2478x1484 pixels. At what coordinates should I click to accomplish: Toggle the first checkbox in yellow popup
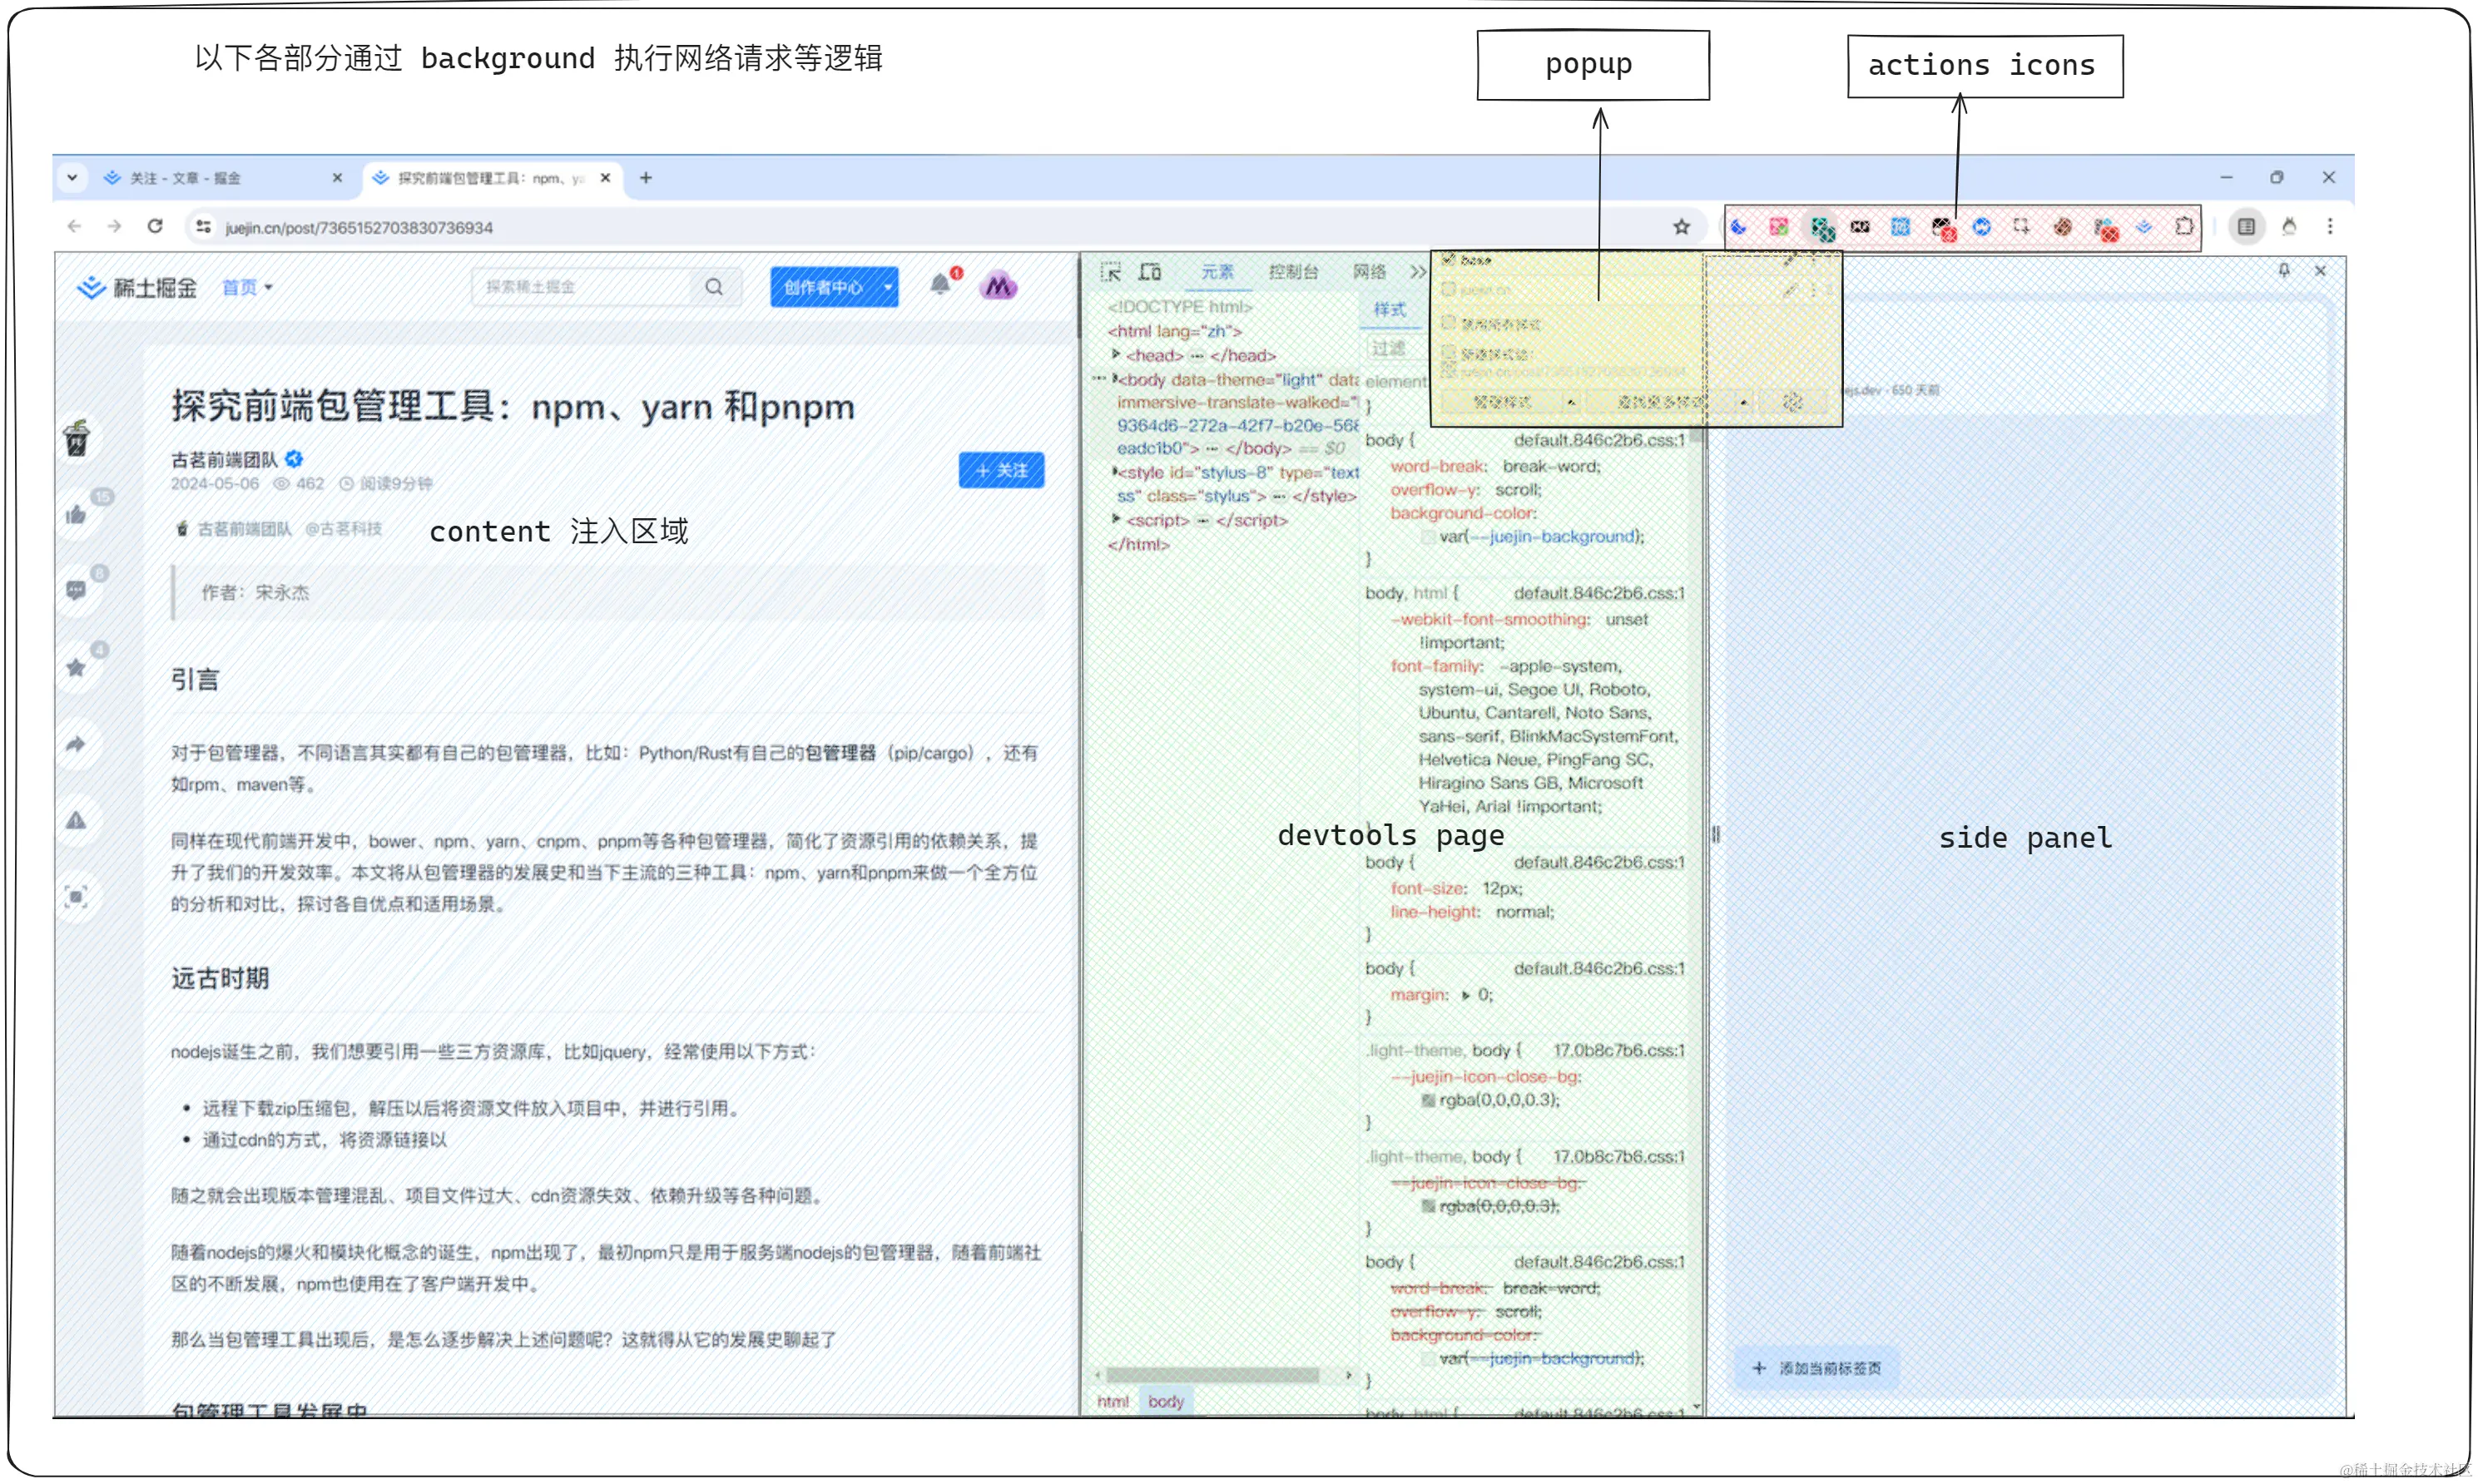pos(1448,259)
